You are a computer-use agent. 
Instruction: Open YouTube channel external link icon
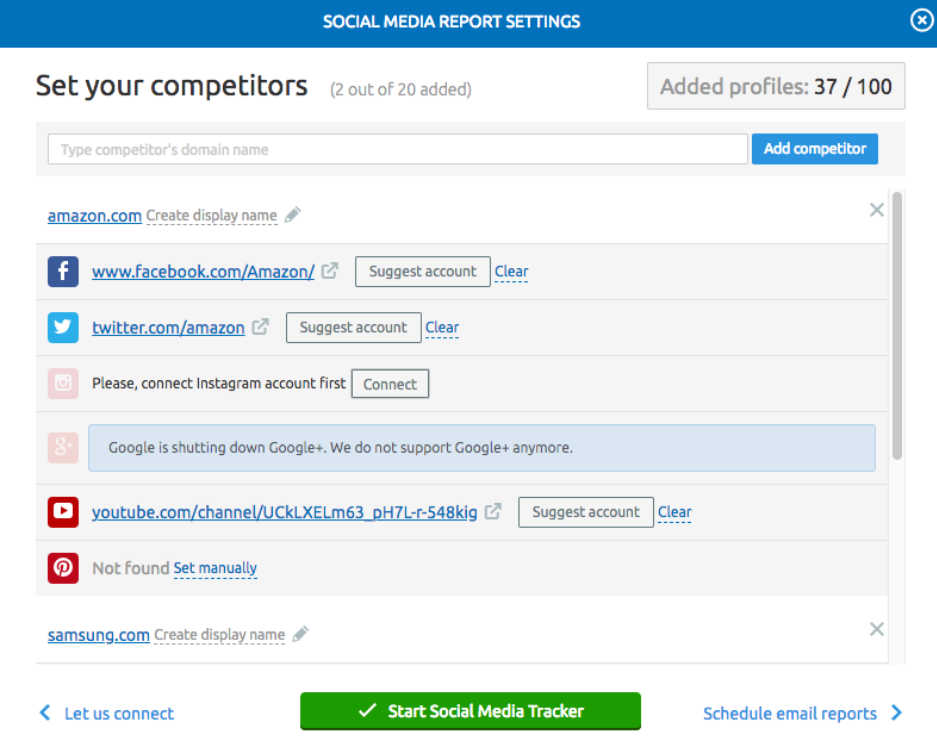pos(493,512)
